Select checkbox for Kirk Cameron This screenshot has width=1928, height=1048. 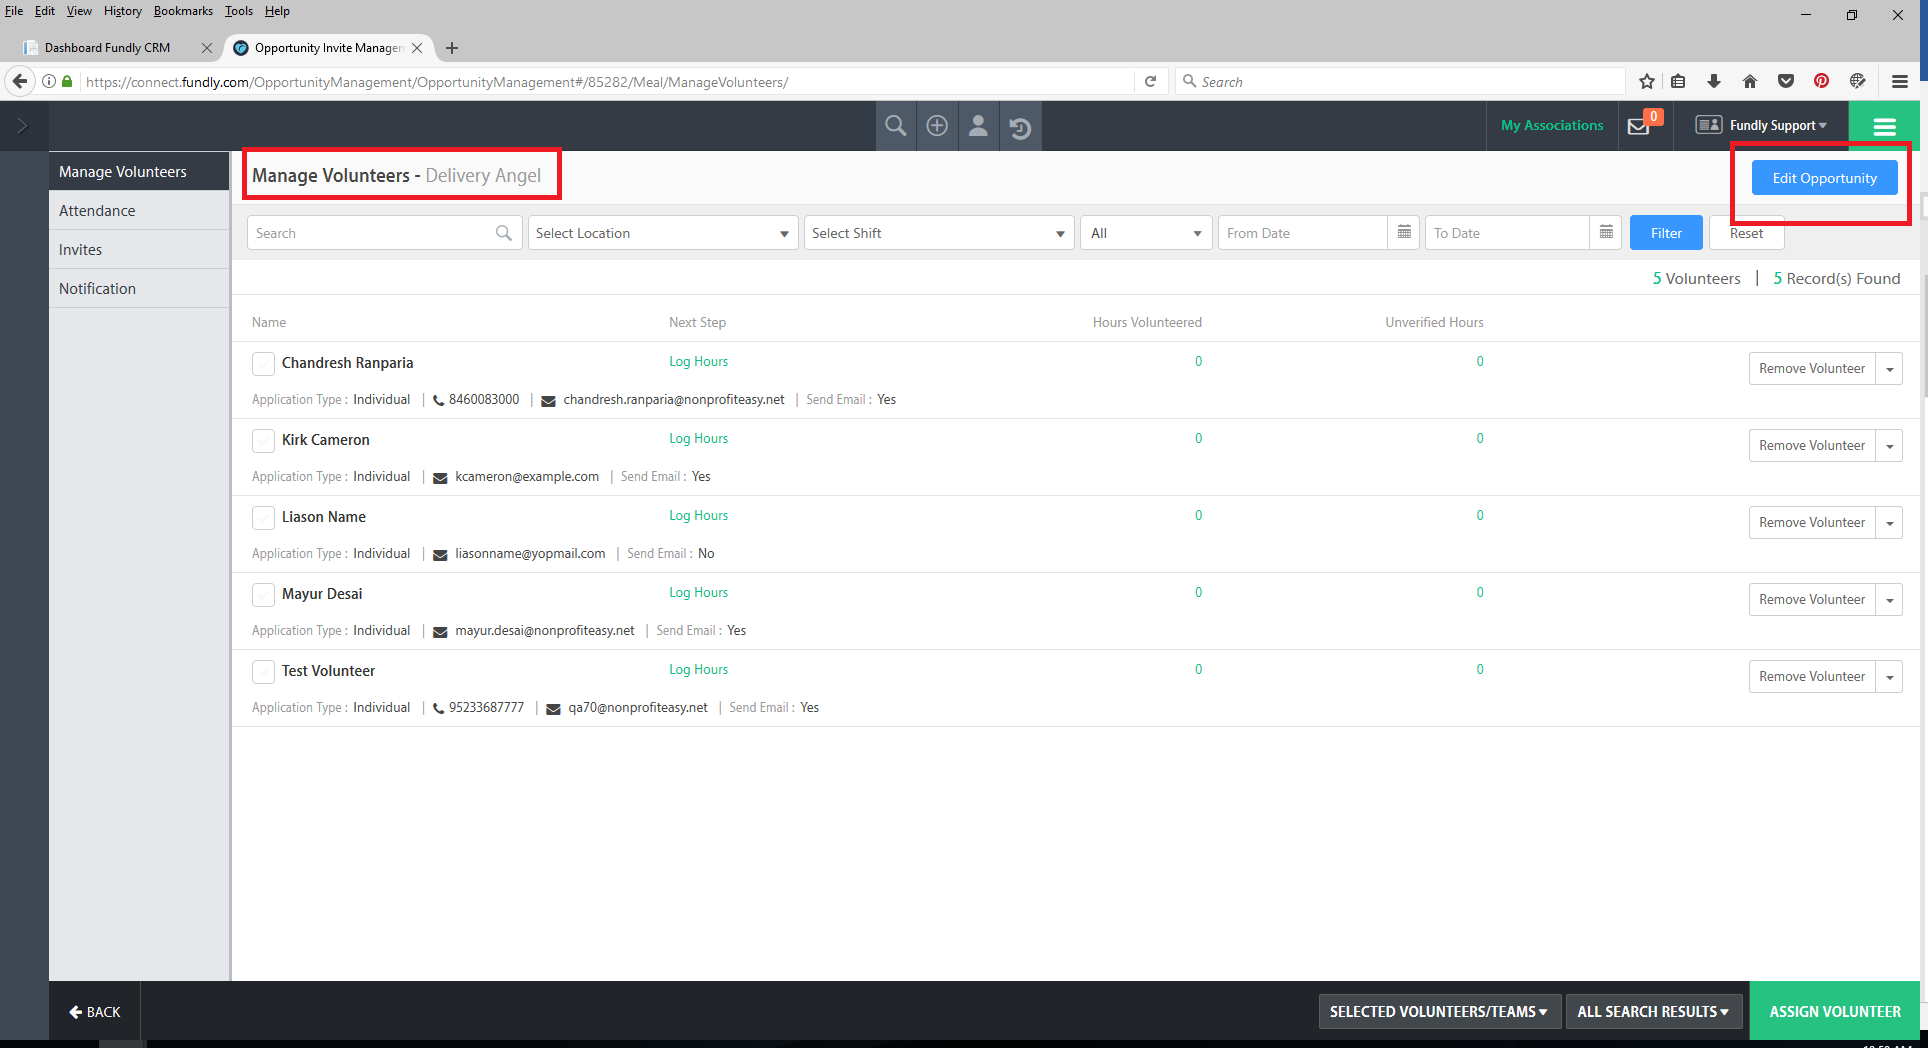[264, 441]
